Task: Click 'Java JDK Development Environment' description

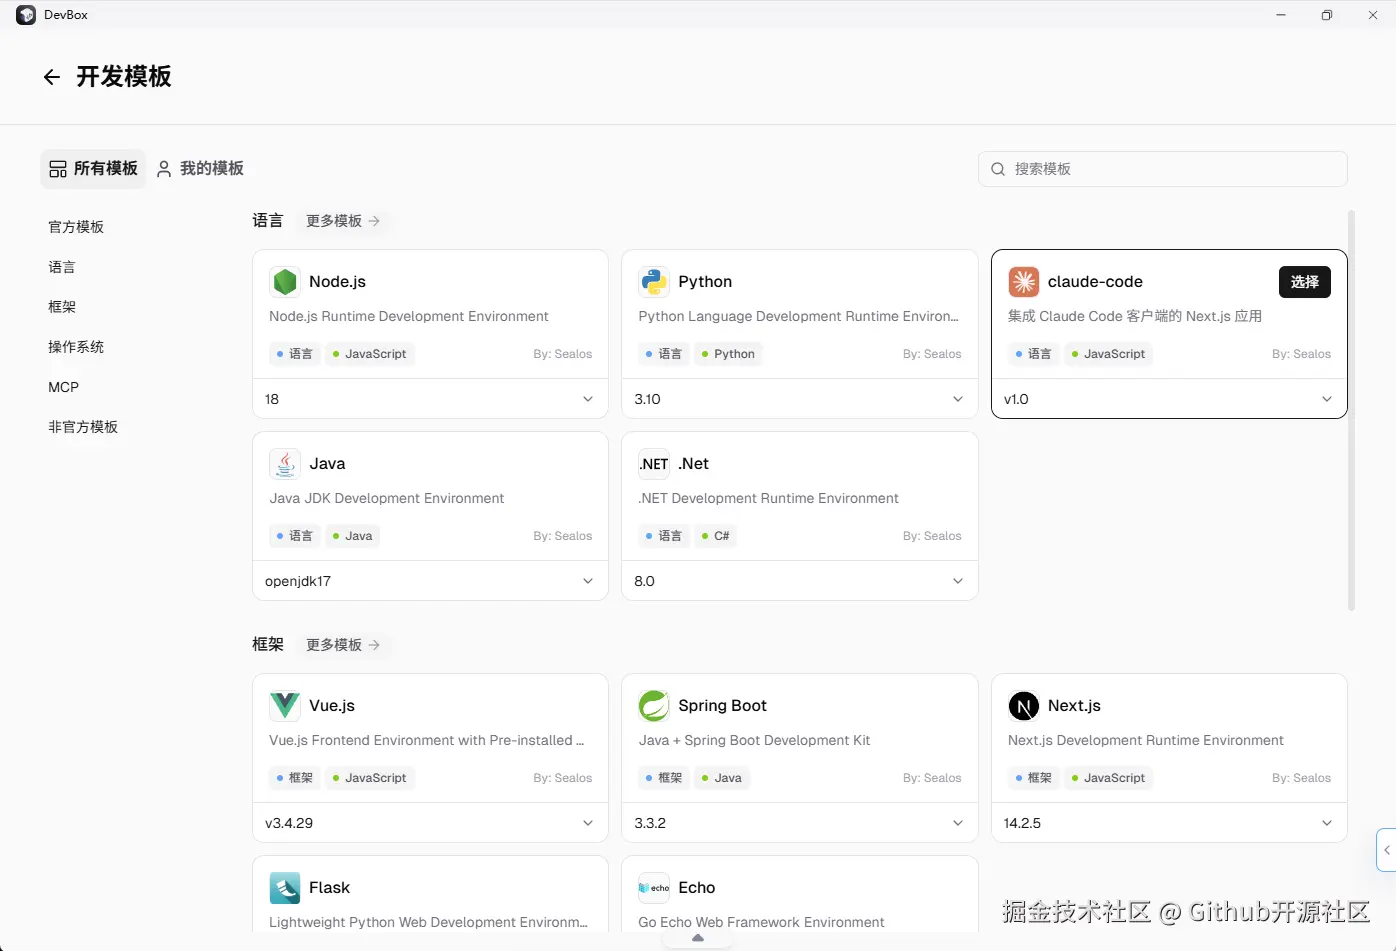Action: tap(386, 498)
